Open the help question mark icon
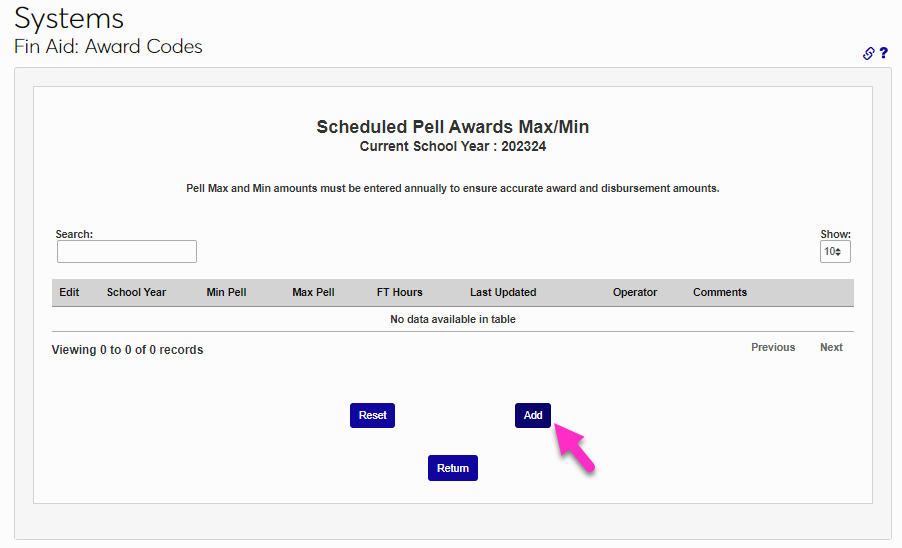This screenshot has height=548, width=902. click(x=884, y=54)
